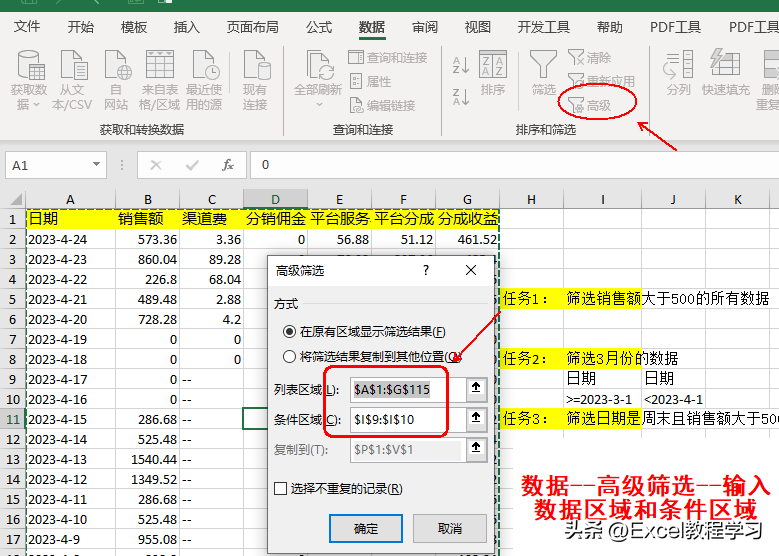
Task: Select 在原有区域显示筛选结果 radio option
Action: coord(289,331)
